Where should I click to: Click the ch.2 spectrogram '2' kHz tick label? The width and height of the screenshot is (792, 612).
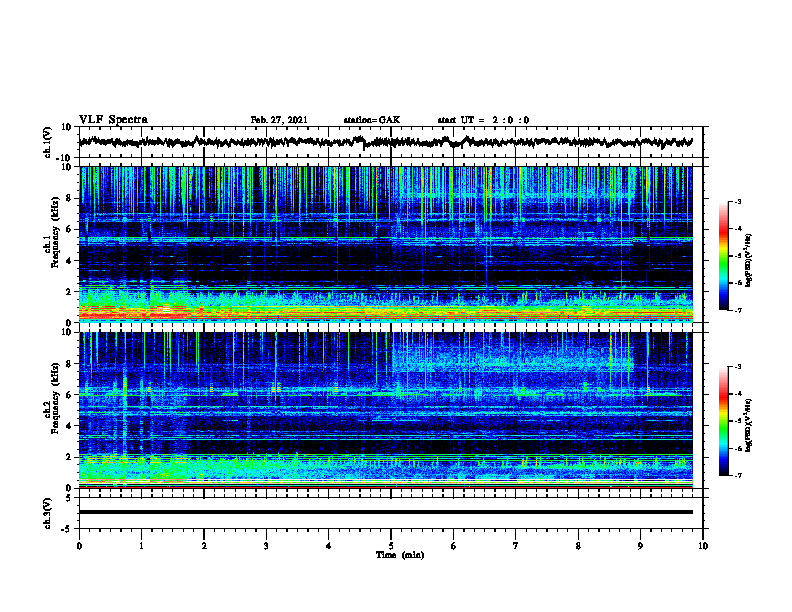(70, 457)
